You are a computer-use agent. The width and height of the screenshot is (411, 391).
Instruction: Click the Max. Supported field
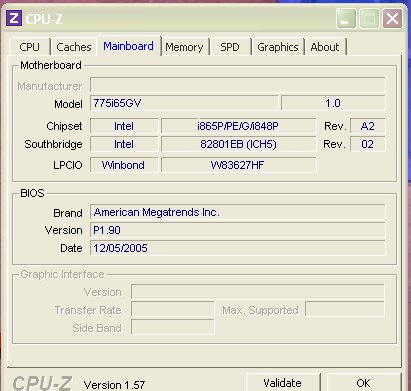pos(345,310)
